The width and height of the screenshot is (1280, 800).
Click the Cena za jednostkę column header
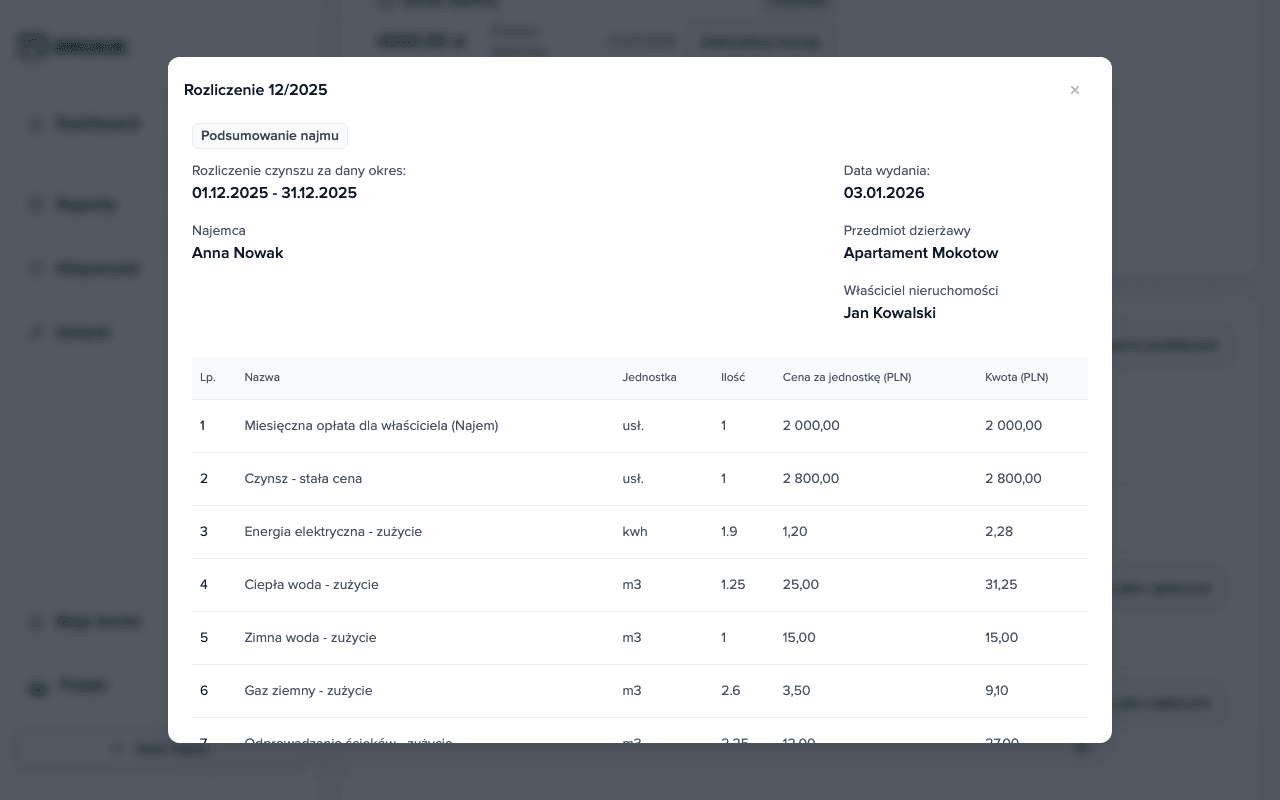pyautogui.click(x=847, y=378)
